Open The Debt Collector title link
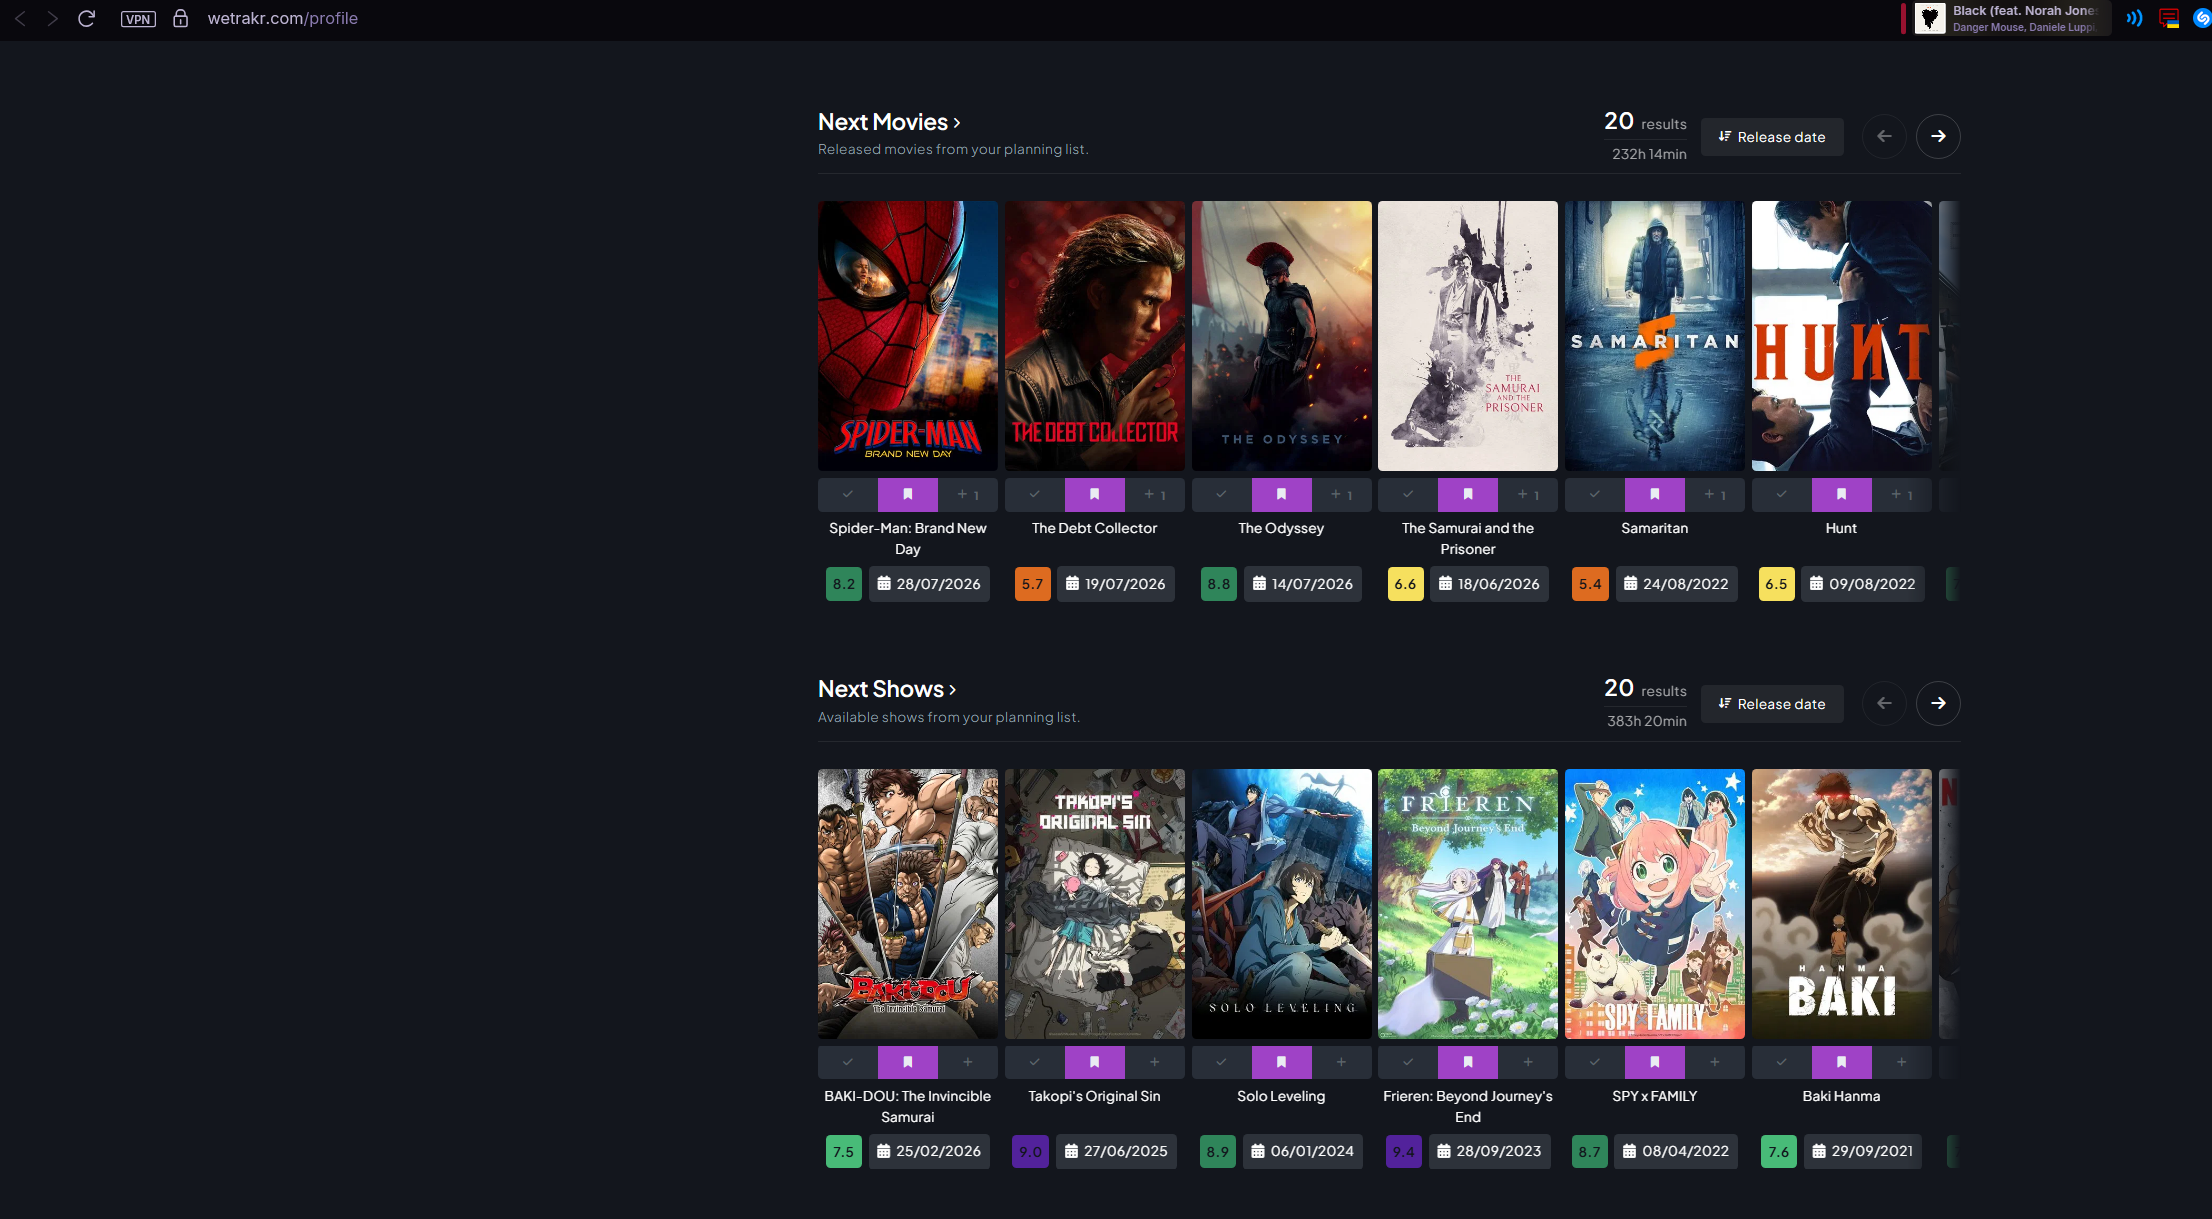The width and height of the screenshot is (2212, 1219). [1095, 528]
